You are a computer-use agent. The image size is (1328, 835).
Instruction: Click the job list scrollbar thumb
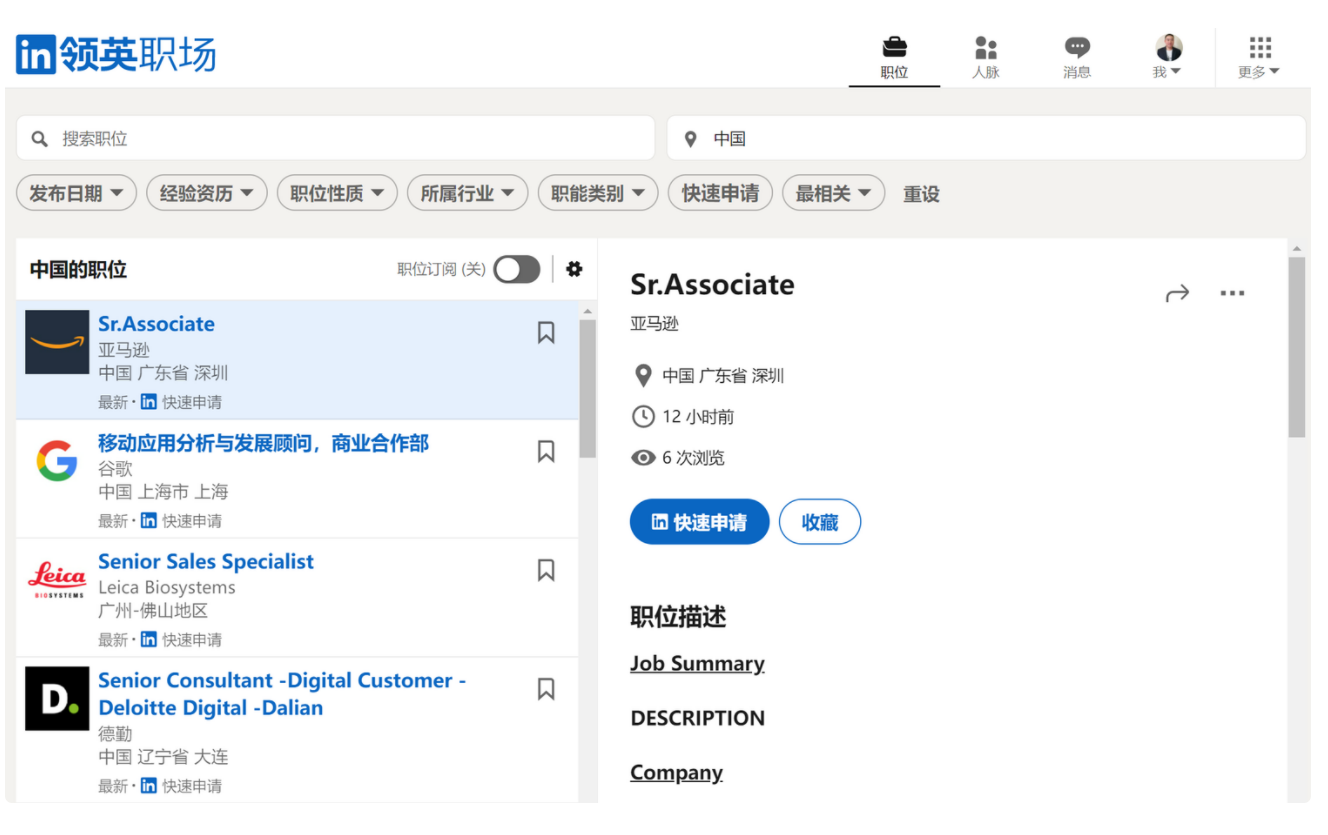588,389
